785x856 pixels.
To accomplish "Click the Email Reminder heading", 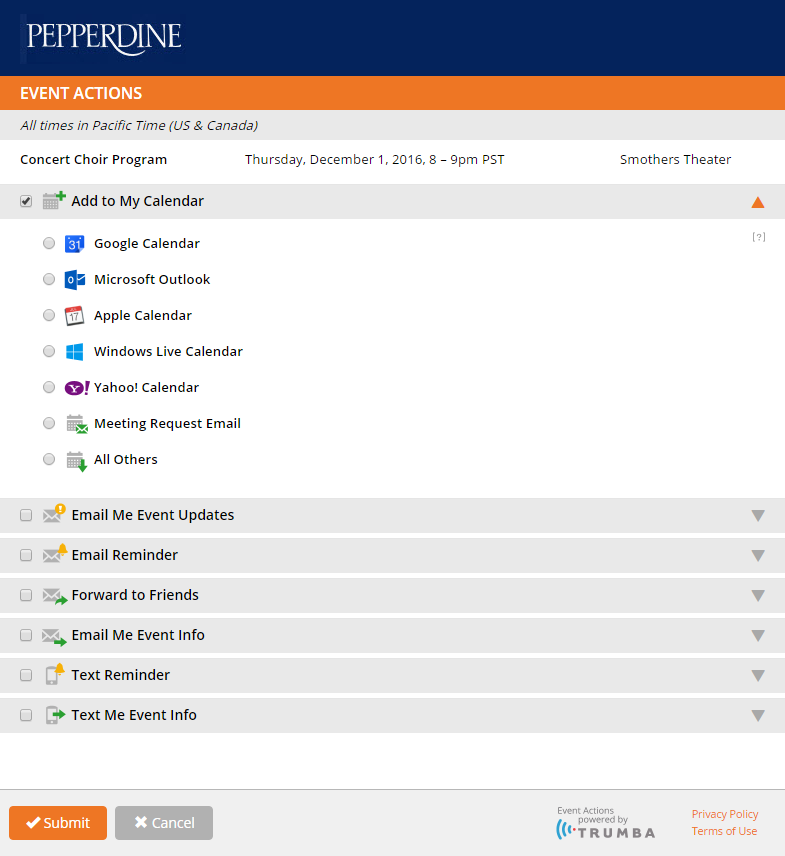I will pos(124,555).
